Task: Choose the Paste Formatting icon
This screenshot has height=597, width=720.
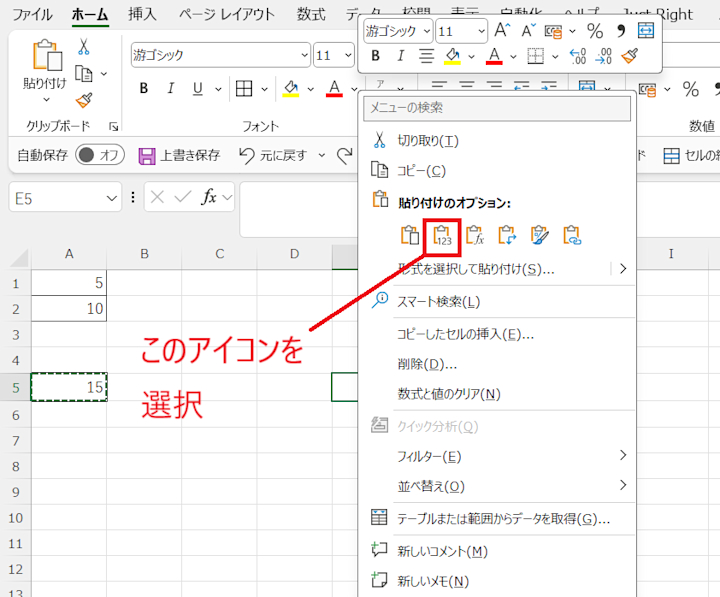Action: coord(540,235)
